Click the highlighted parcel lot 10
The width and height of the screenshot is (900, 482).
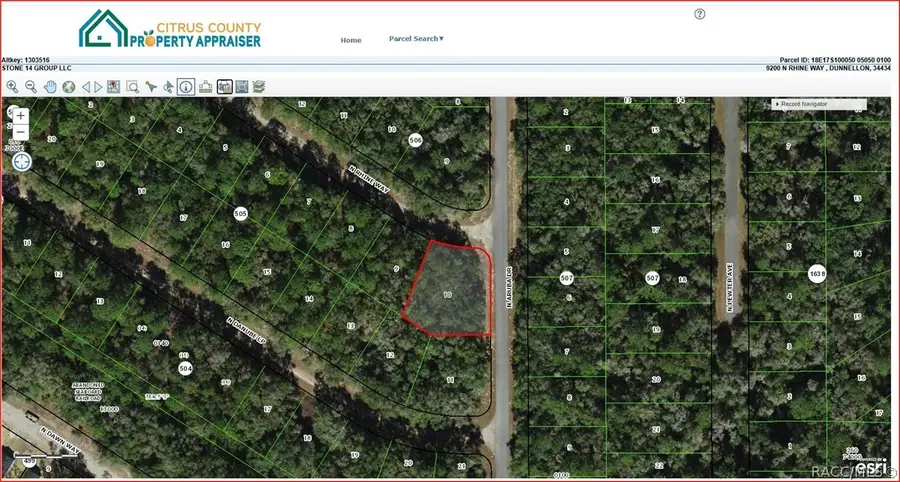point(449,291)
